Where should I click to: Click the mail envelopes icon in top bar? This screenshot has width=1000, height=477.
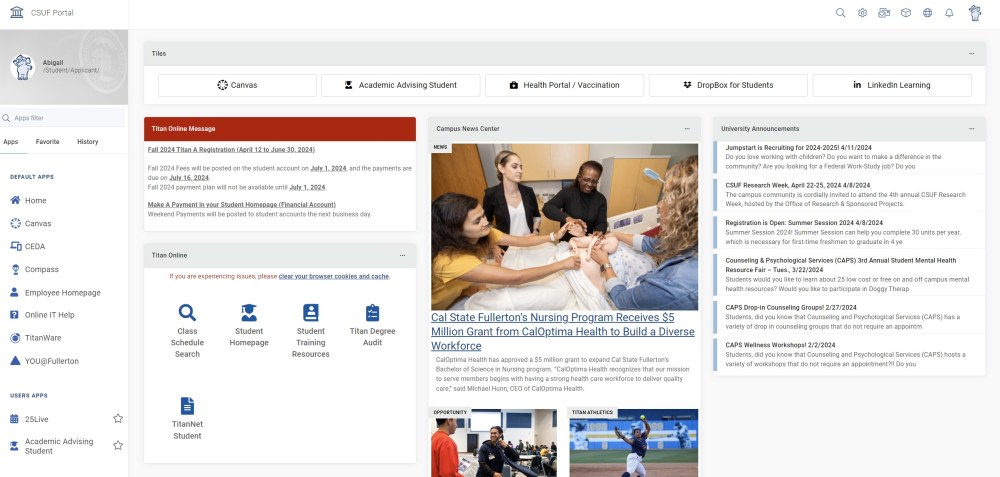coord(884,13)
